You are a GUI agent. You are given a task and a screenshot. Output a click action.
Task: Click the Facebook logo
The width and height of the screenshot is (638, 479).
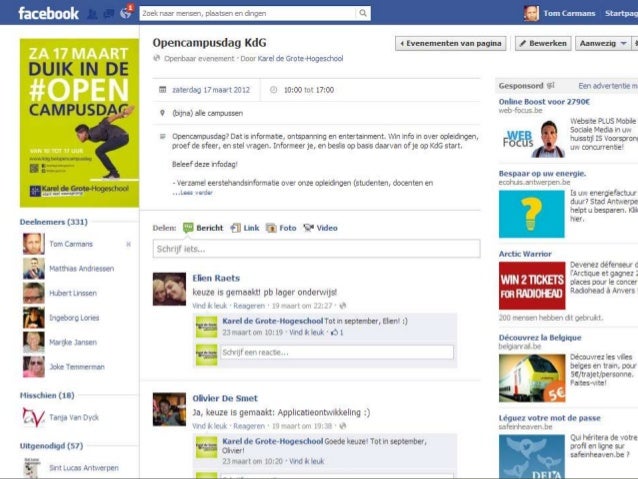(48, 13)
